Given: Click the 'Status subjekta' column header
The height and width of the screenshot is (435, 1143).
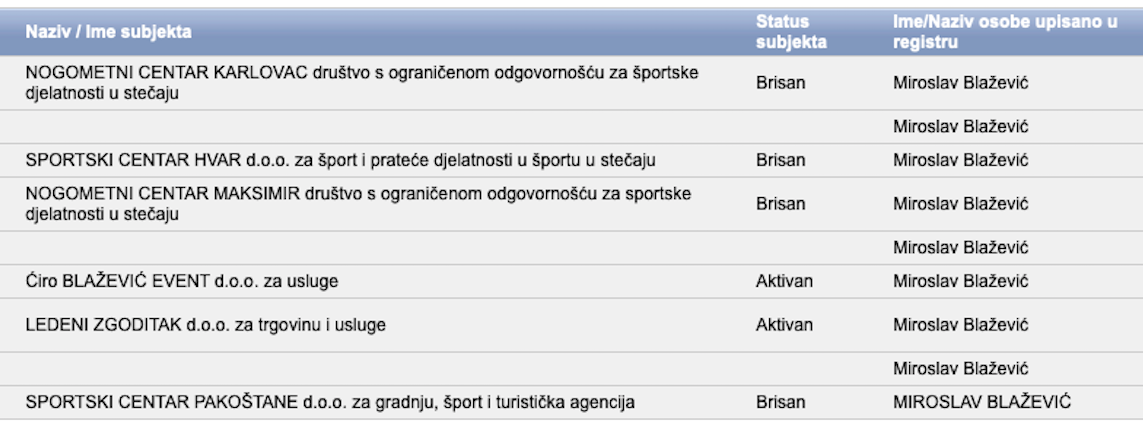Looking at the screenshot, I should [791, 32].
